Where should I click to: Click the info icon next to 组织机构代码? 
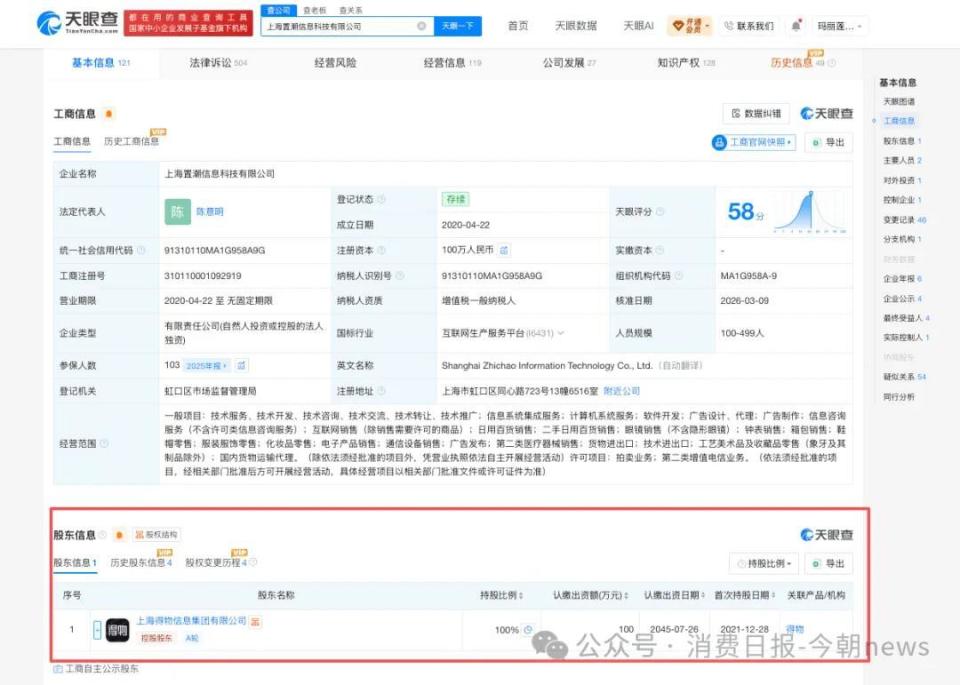click(678, 275)
